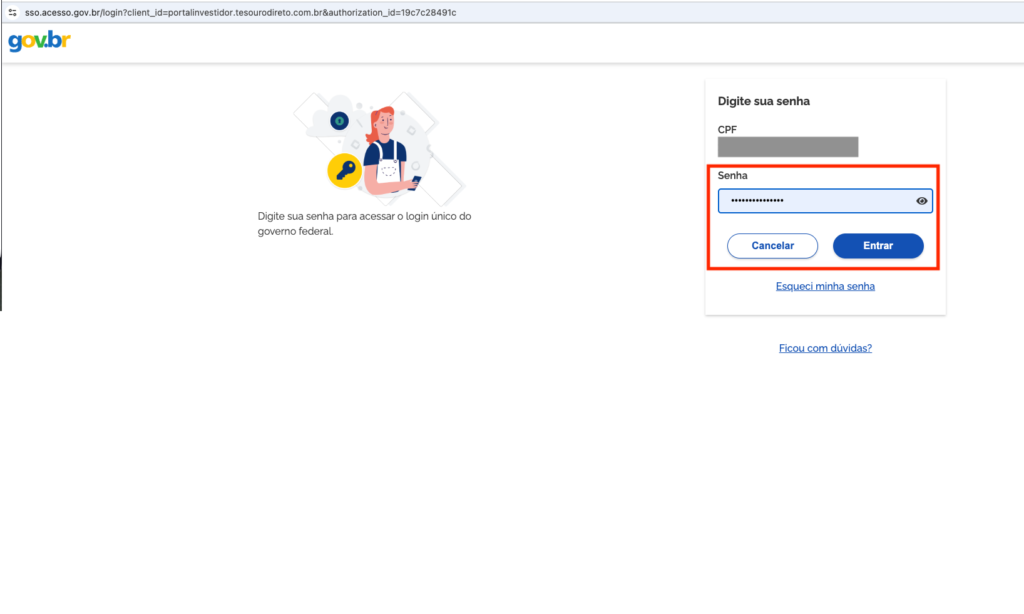1024x614 pixels.
Task: Click the Senha password input field
Action: click(x=815, y=201)
